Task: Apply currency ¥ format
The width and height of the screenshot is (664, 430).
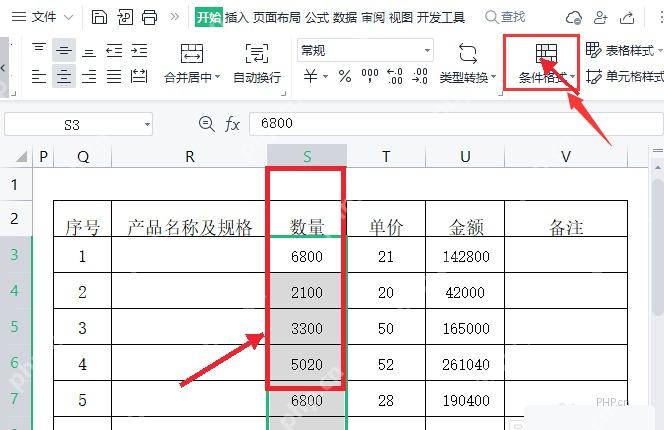Action: (x=310, y=76)
